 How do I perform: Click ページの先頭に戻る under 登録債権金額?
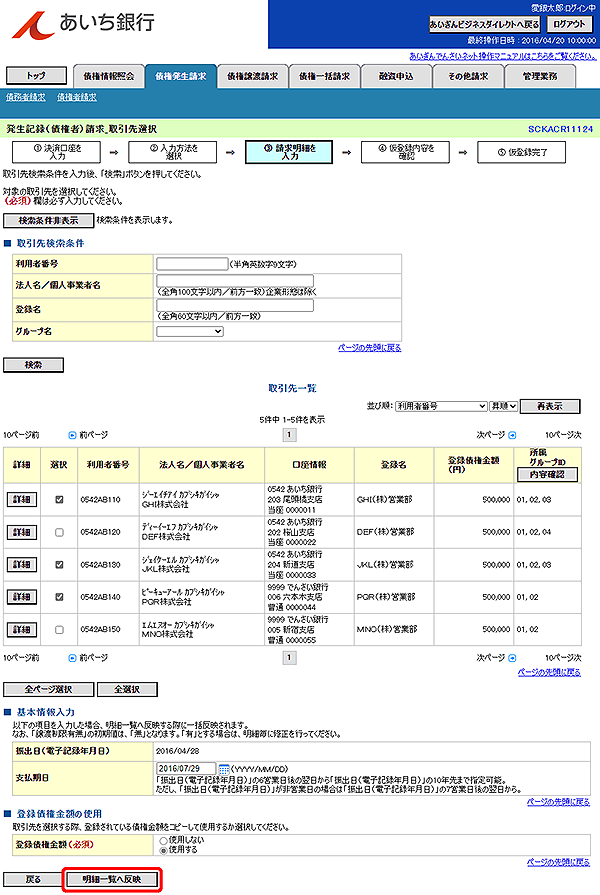coord(558,862)
